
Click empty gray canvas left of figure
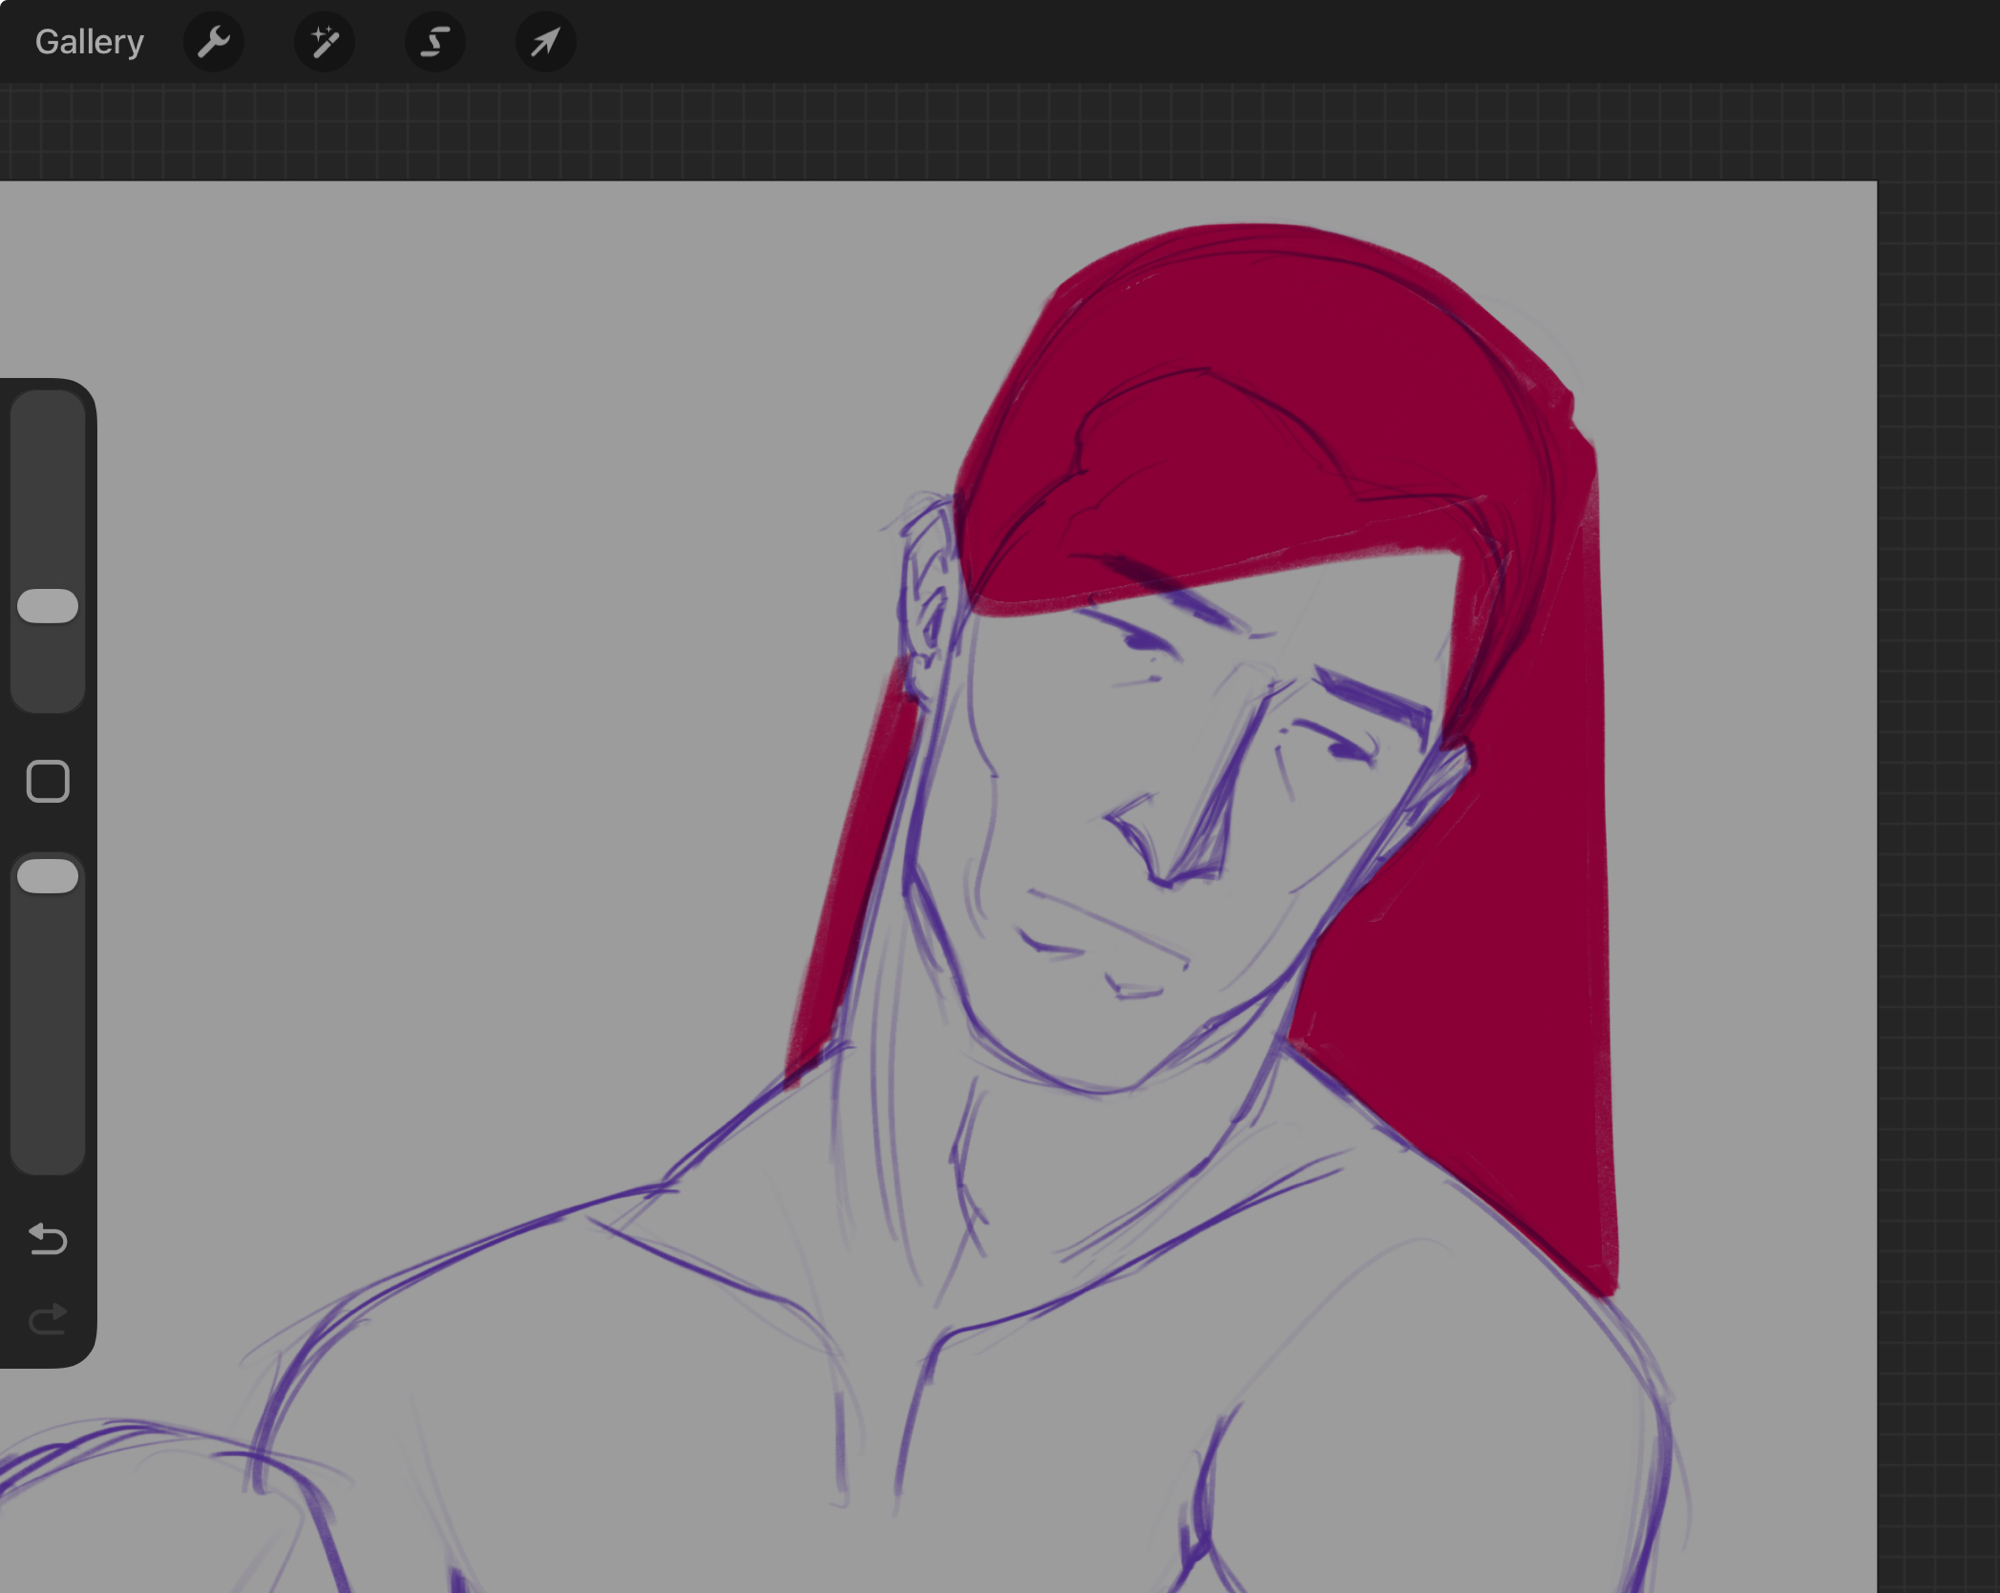(400, 700)
